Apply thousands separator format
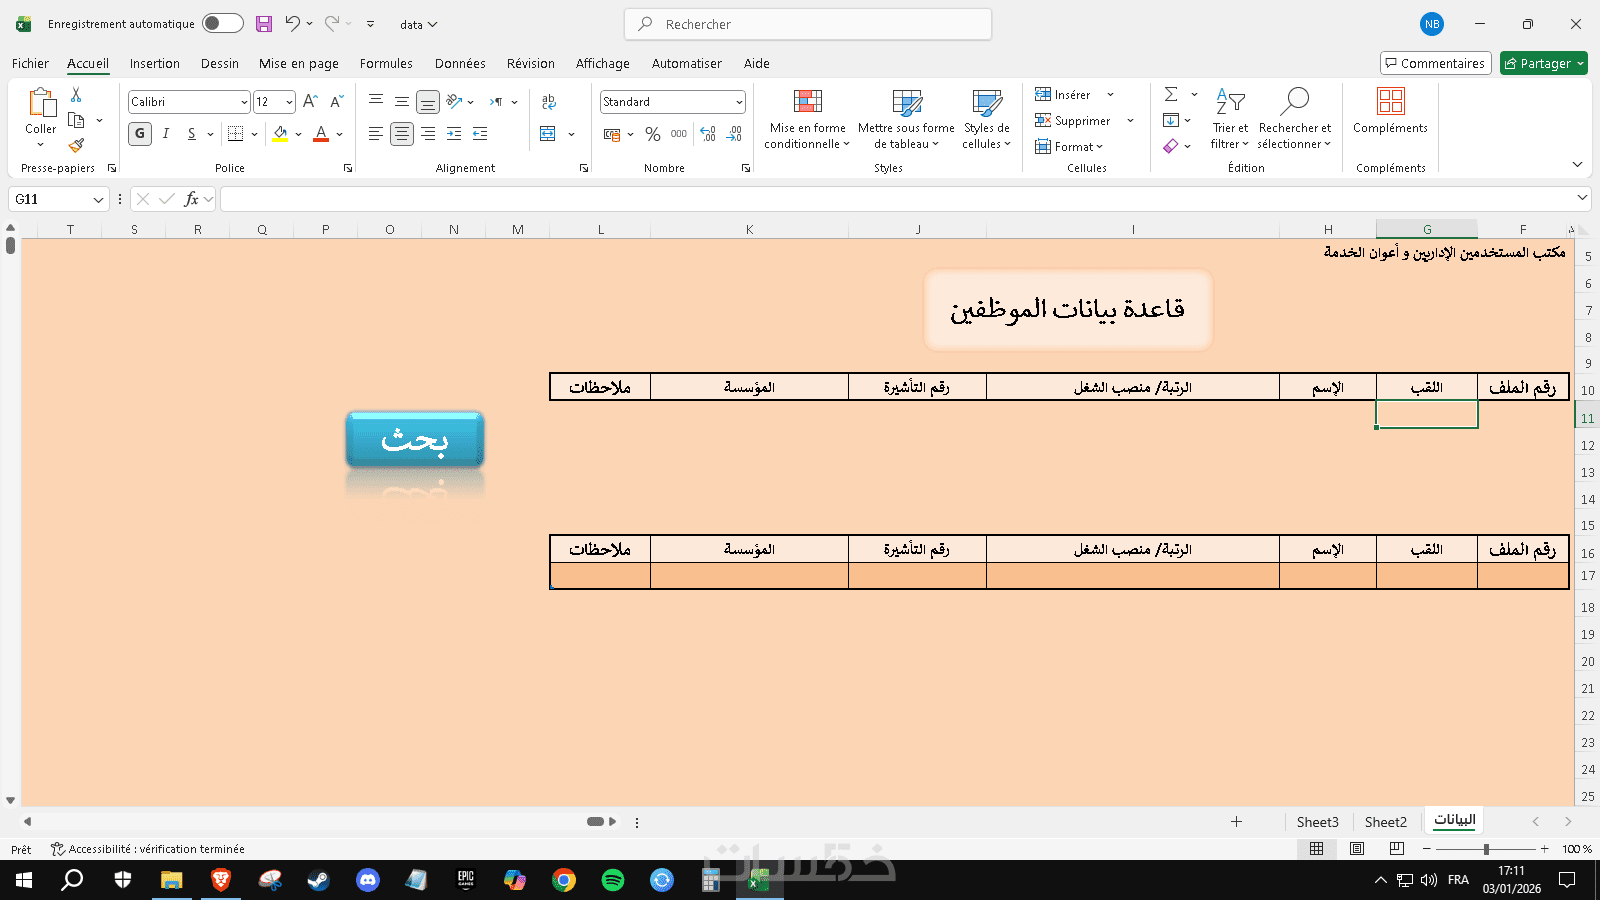 (679, 134)
